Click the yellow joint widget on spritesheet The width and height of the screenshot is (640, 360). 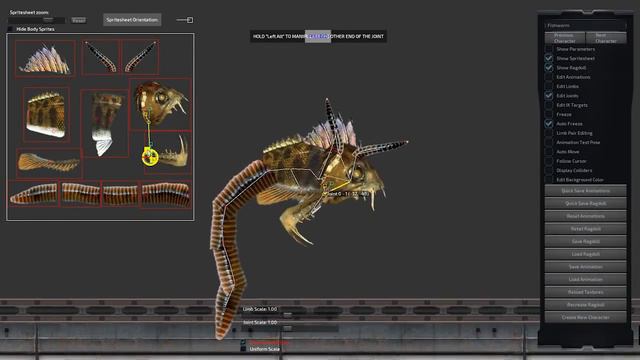coord(150,157)
